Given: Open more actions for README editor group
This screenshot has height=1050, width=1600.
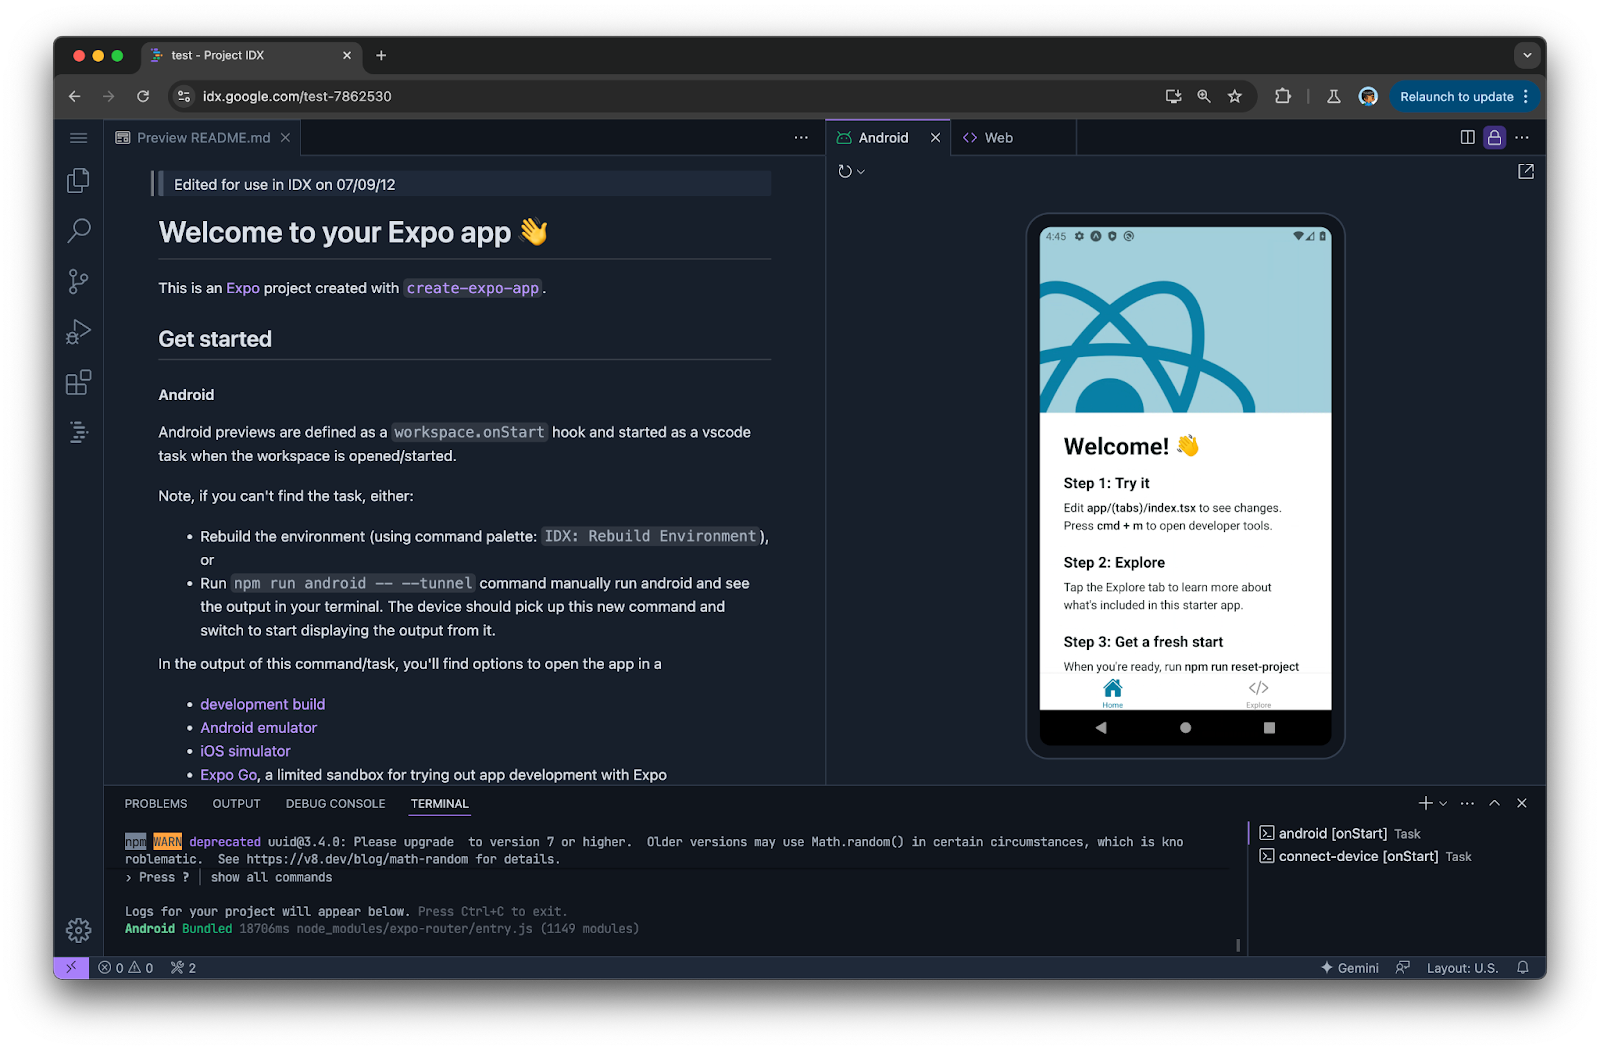Looking at the screenshot, I should pyautogui.click(x=801, y=138).
